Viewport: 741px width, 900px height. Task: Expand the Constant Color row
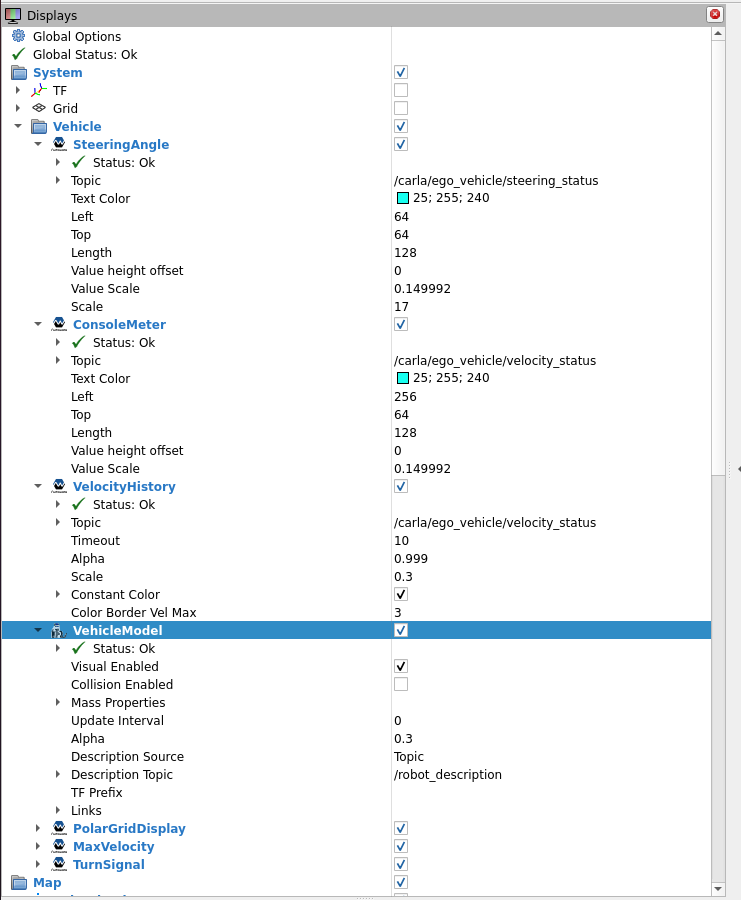click(x=57, y=594)
